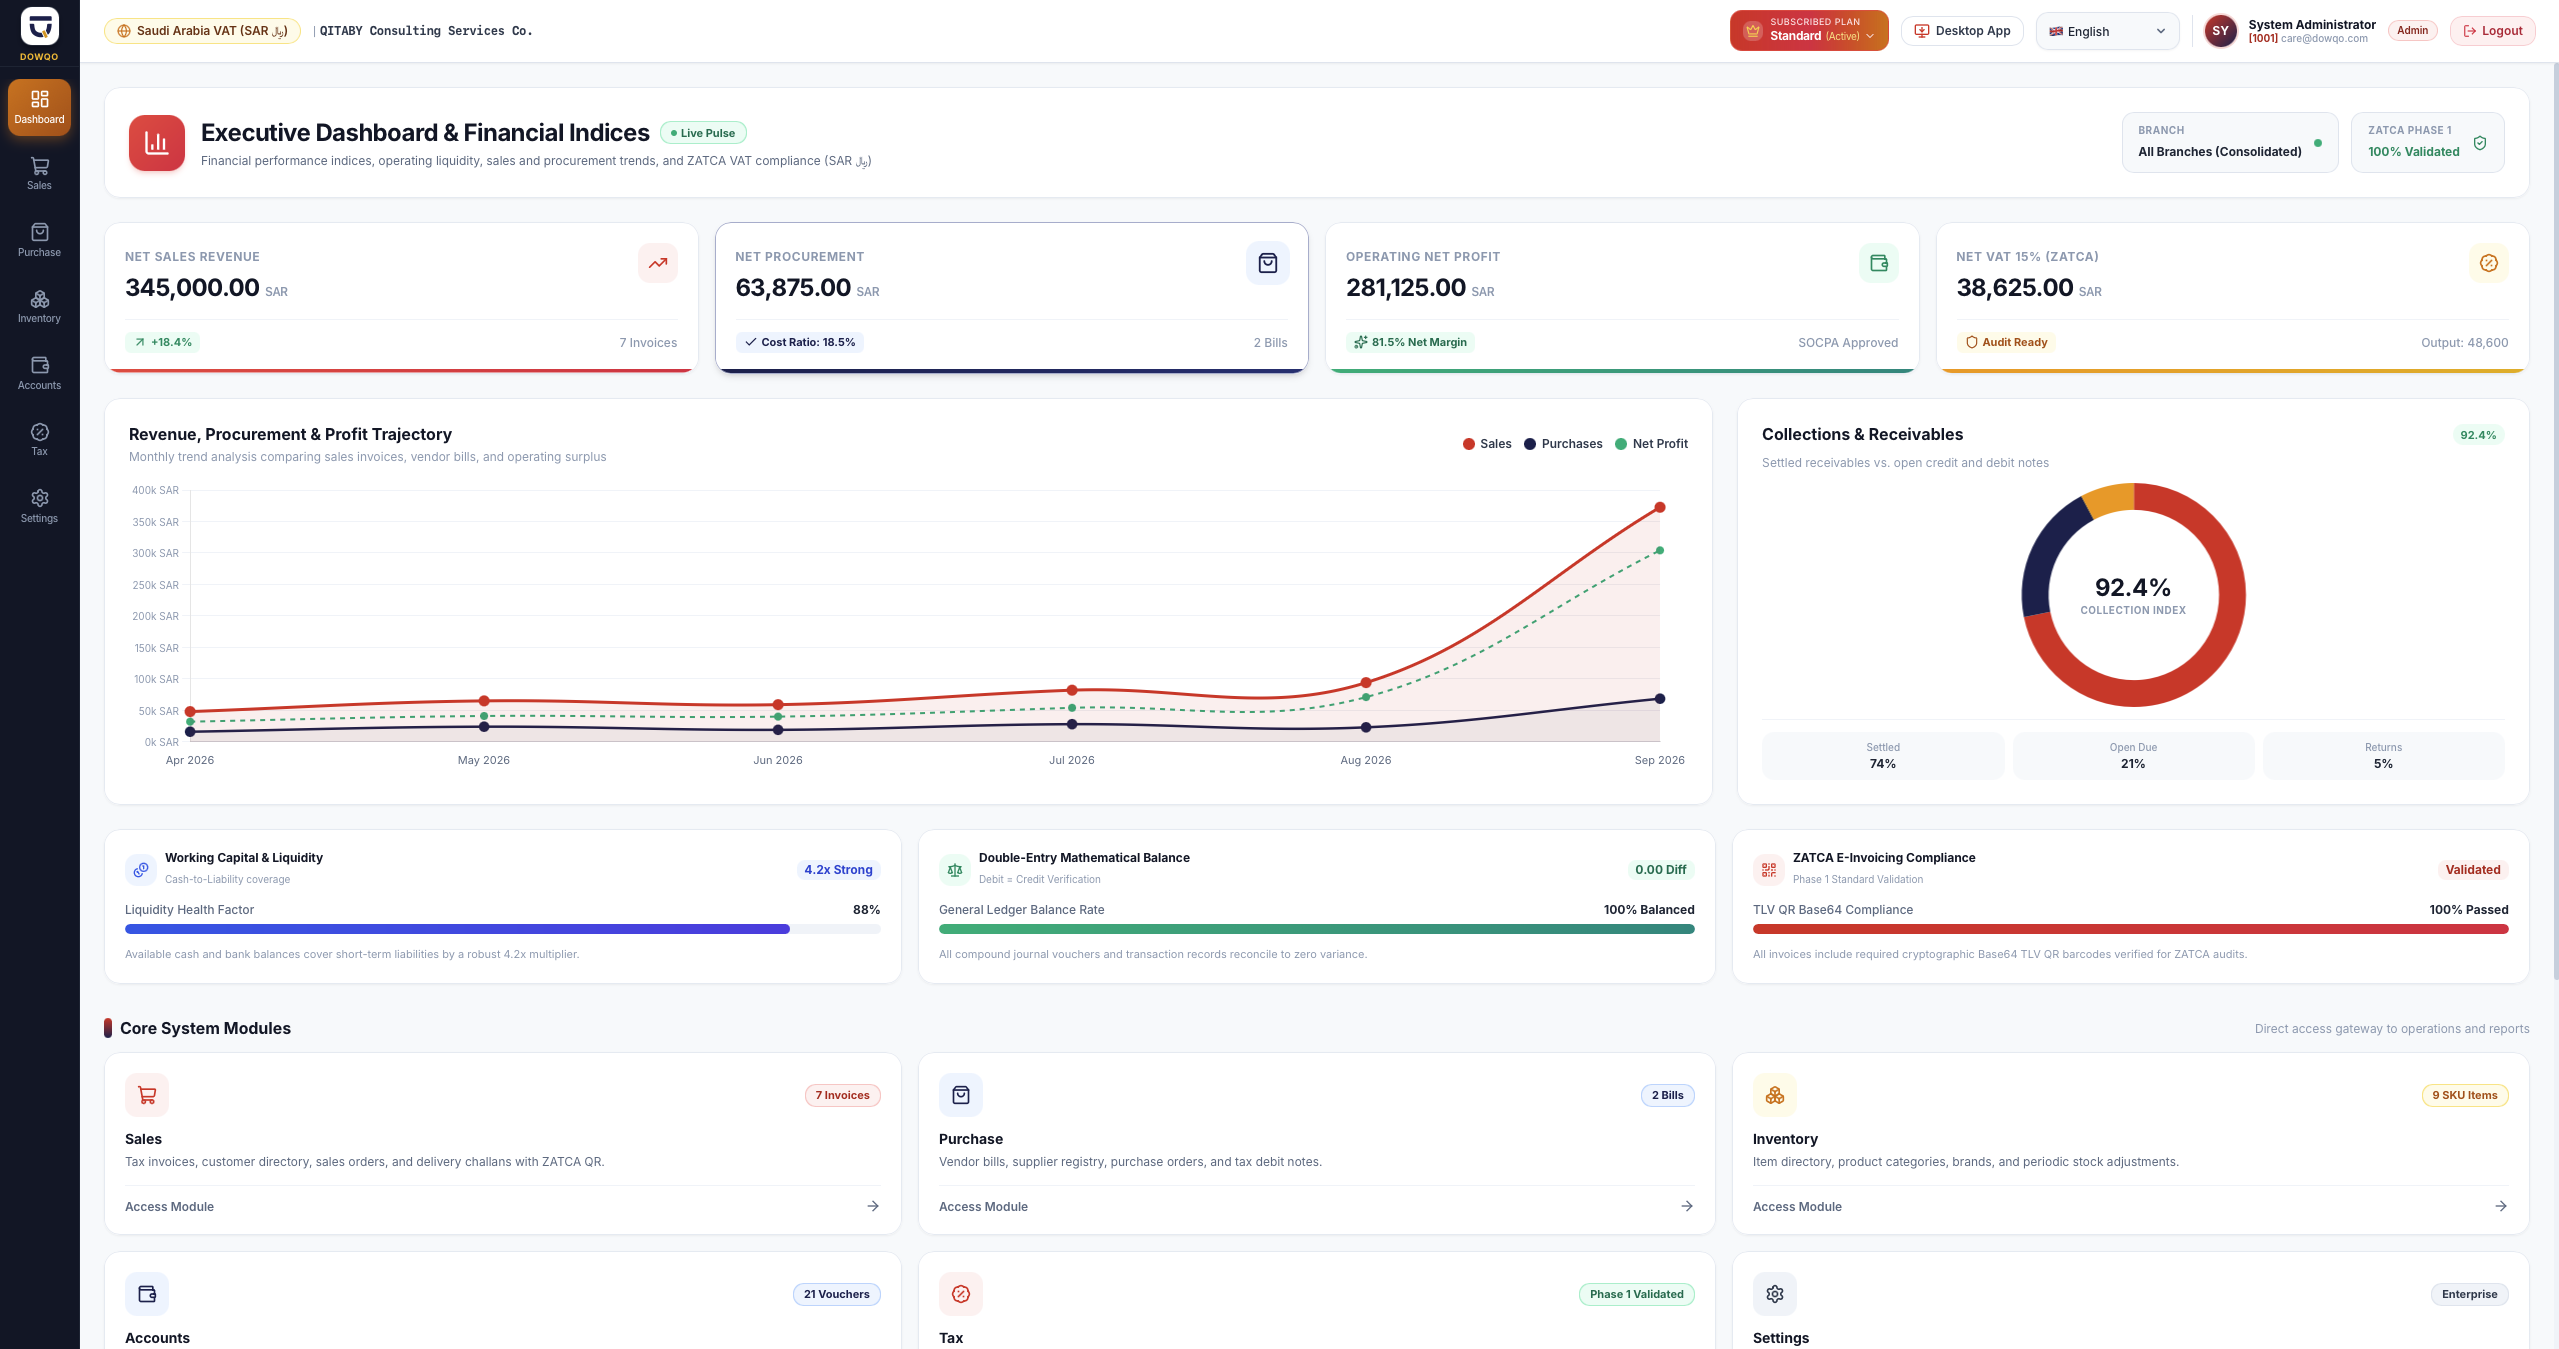Open Access Module link for Sales
This screenshot has height=1349, width=2559.
(x=169, y=1207)
